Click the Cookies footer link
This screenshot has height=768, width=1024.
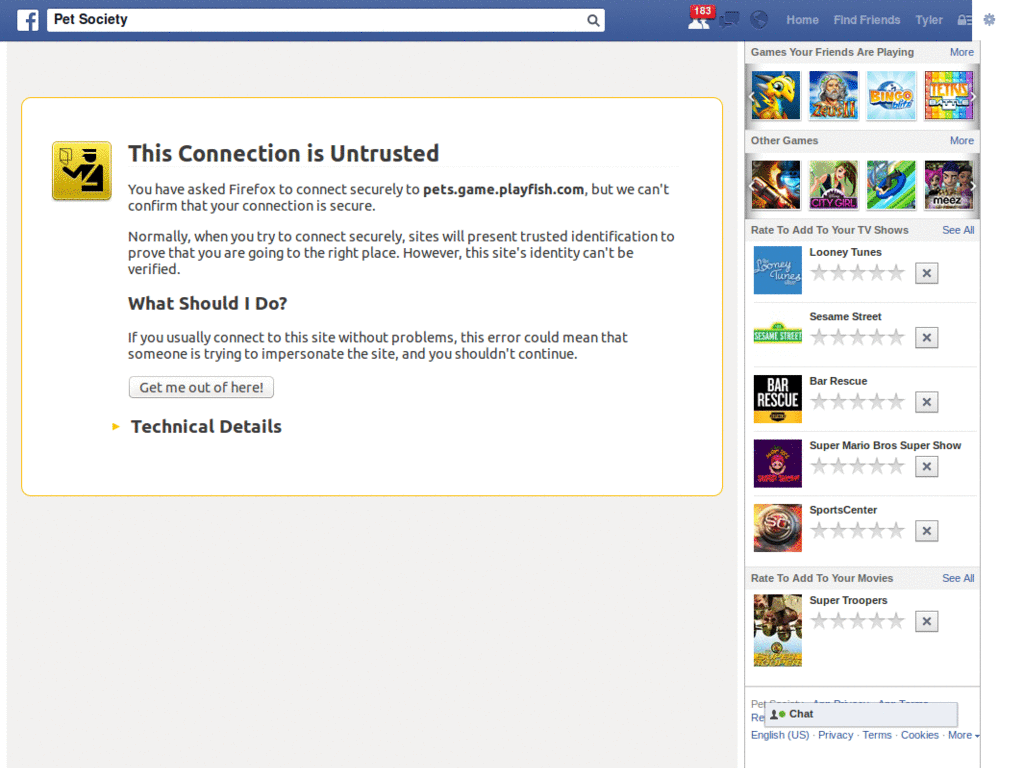click(920, 735)
